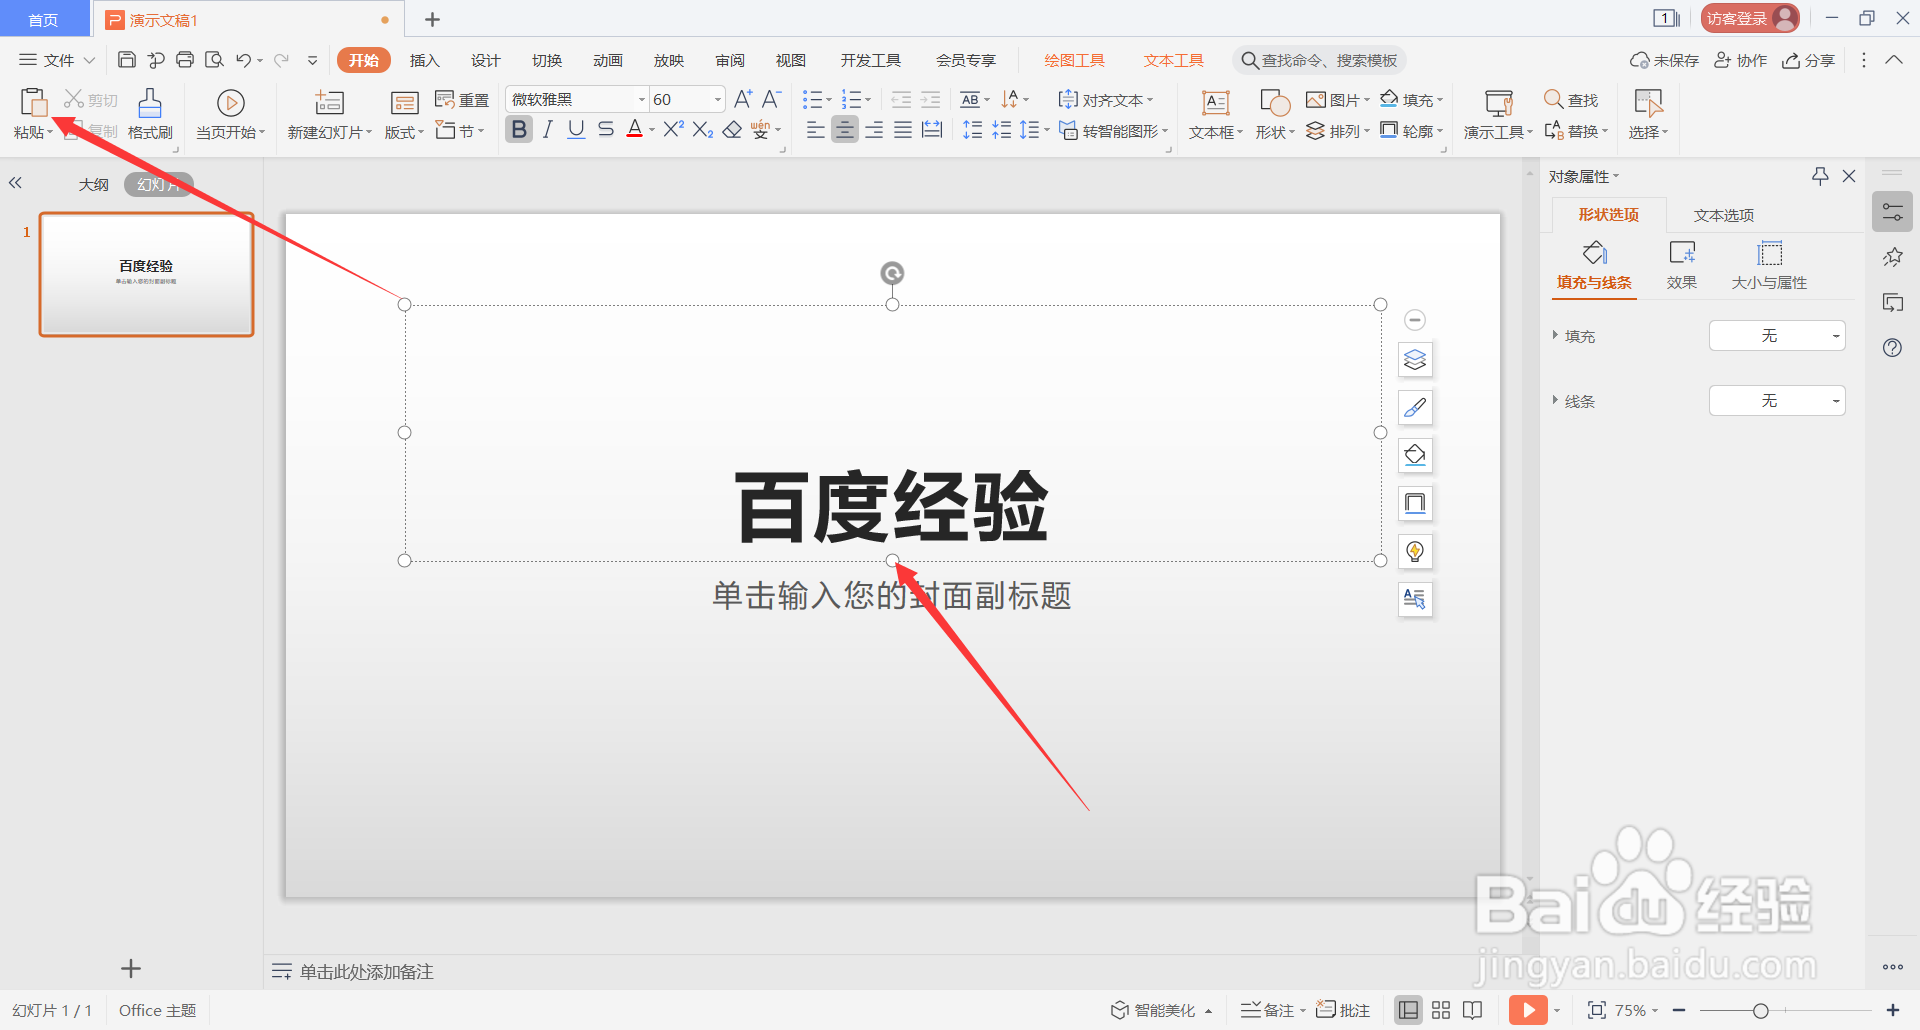Viewport: 1920px width, 1030px height.
Task: Open the 设计 ribbon tab
Action: 485,60
